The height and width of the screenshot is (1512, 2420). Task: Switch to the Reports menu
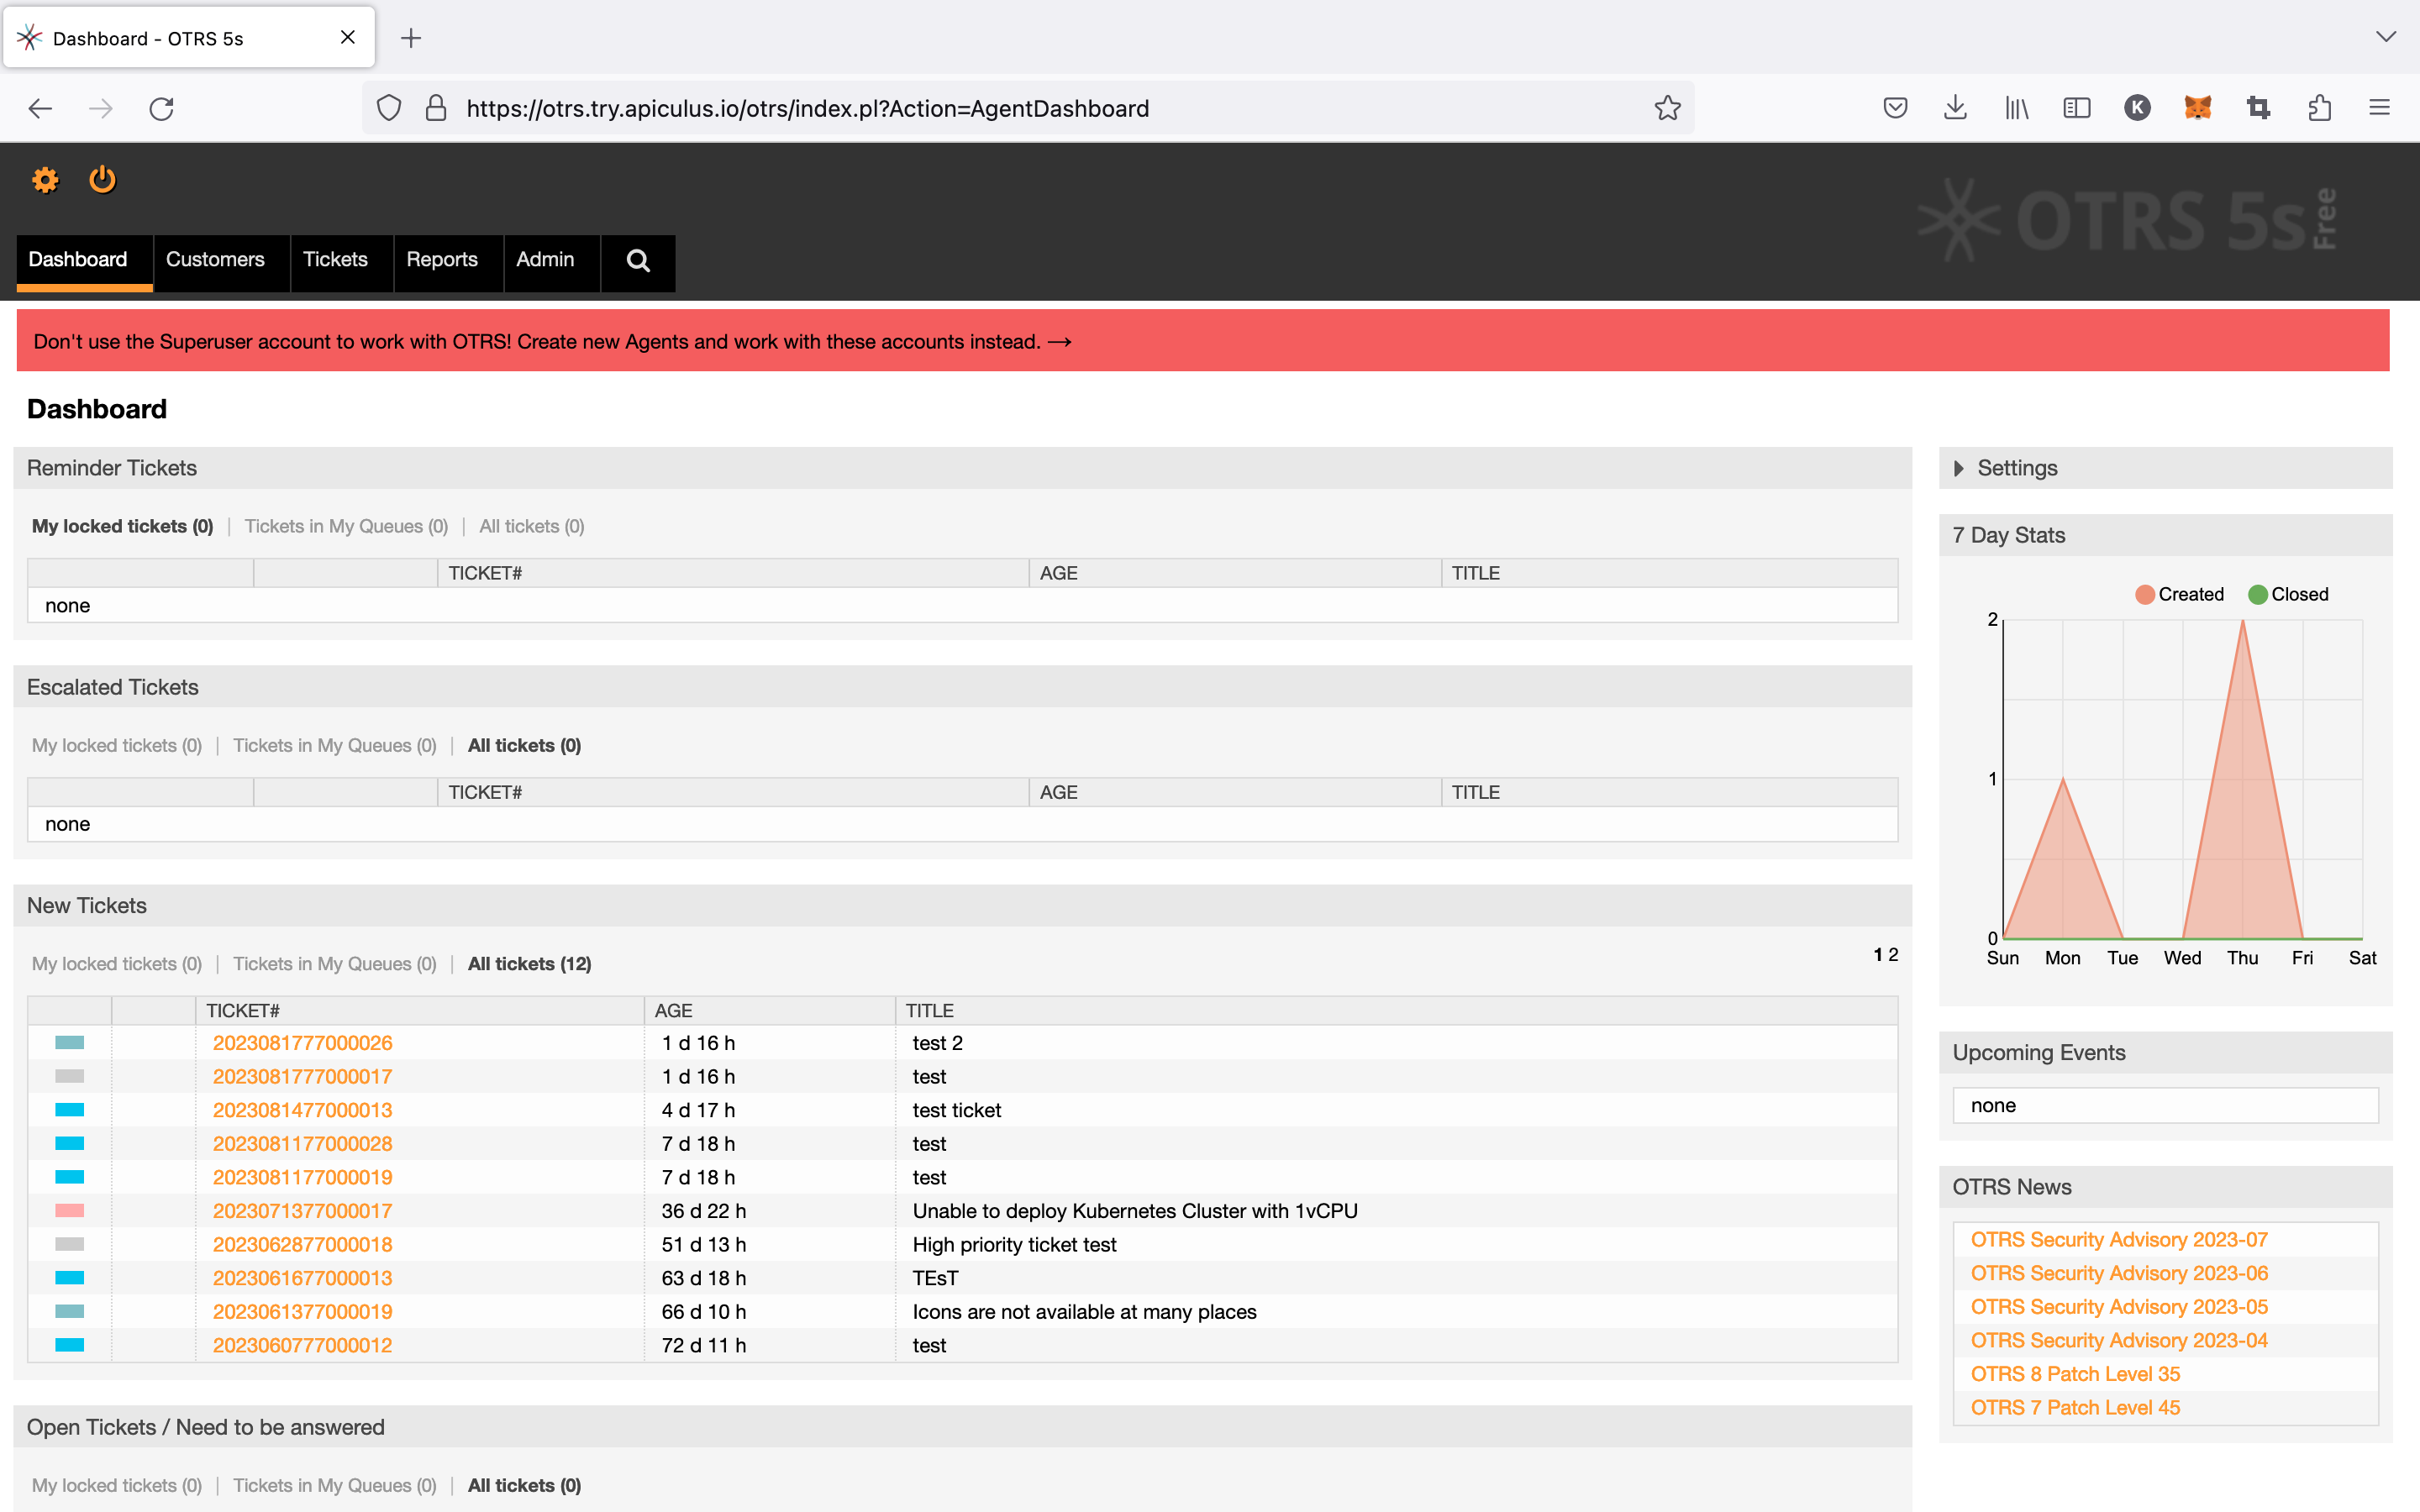coord(444,259)
